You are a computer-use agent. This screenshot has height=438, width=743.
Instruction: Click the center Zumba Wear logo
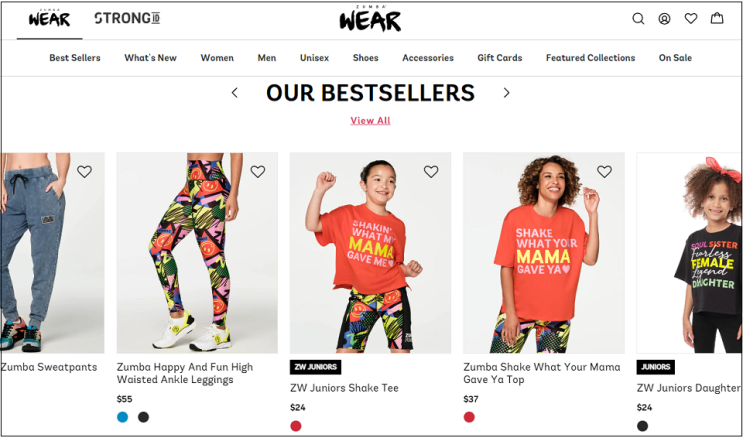370,19
